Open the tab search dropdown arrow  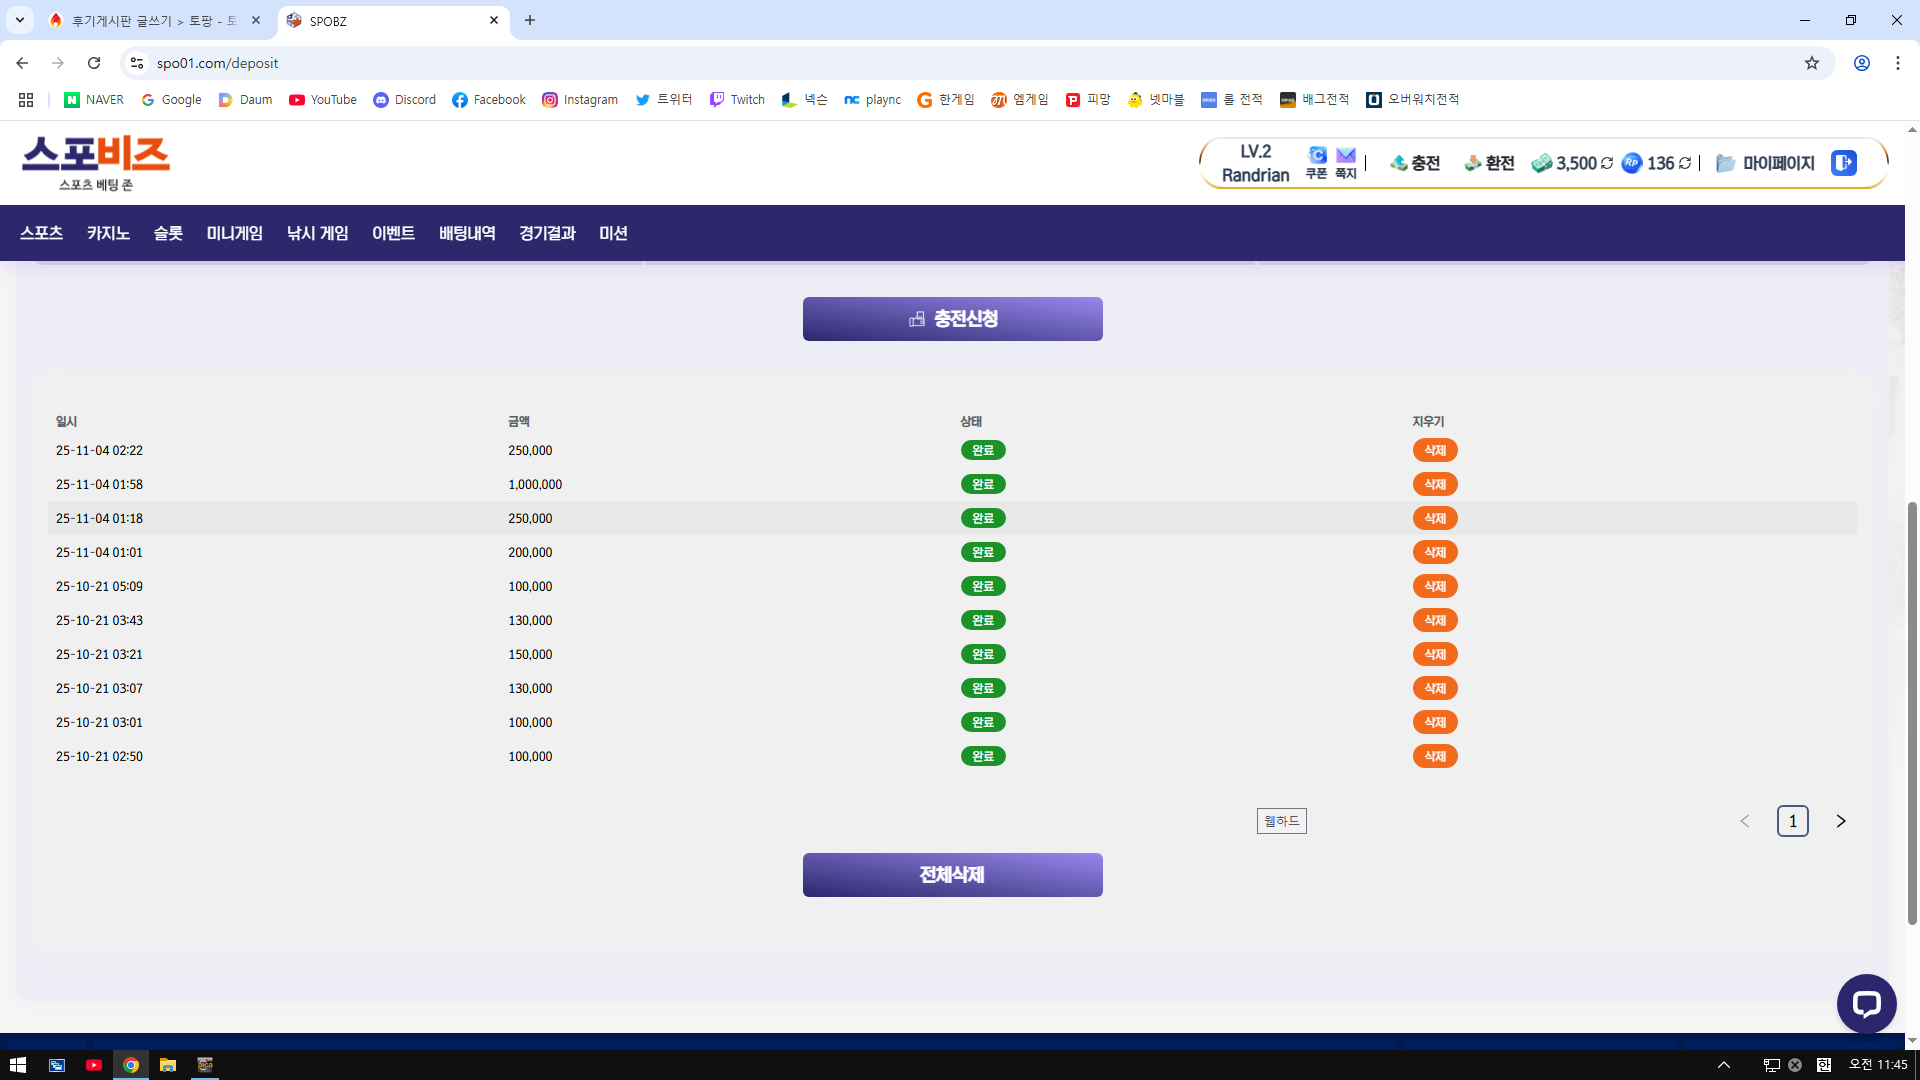coord(19,20)
